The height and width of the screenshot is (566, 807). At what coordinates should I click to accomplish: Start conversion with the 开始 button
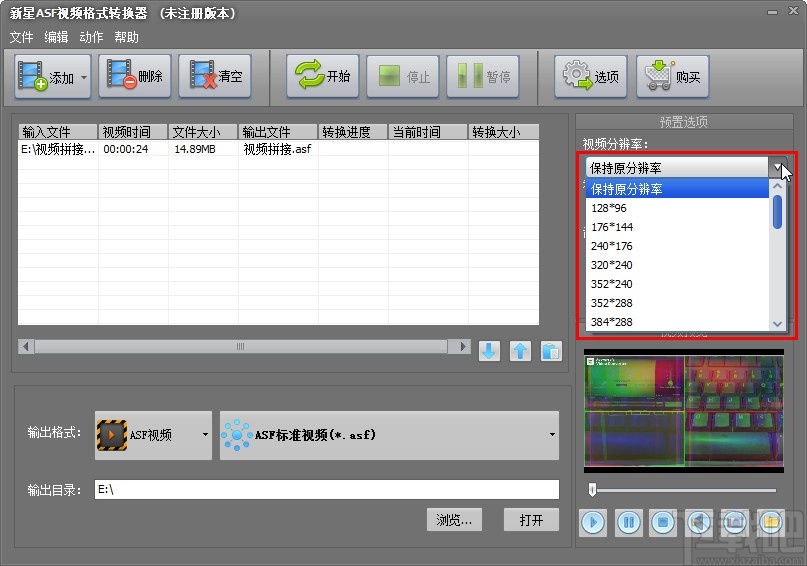click(323, 77)
